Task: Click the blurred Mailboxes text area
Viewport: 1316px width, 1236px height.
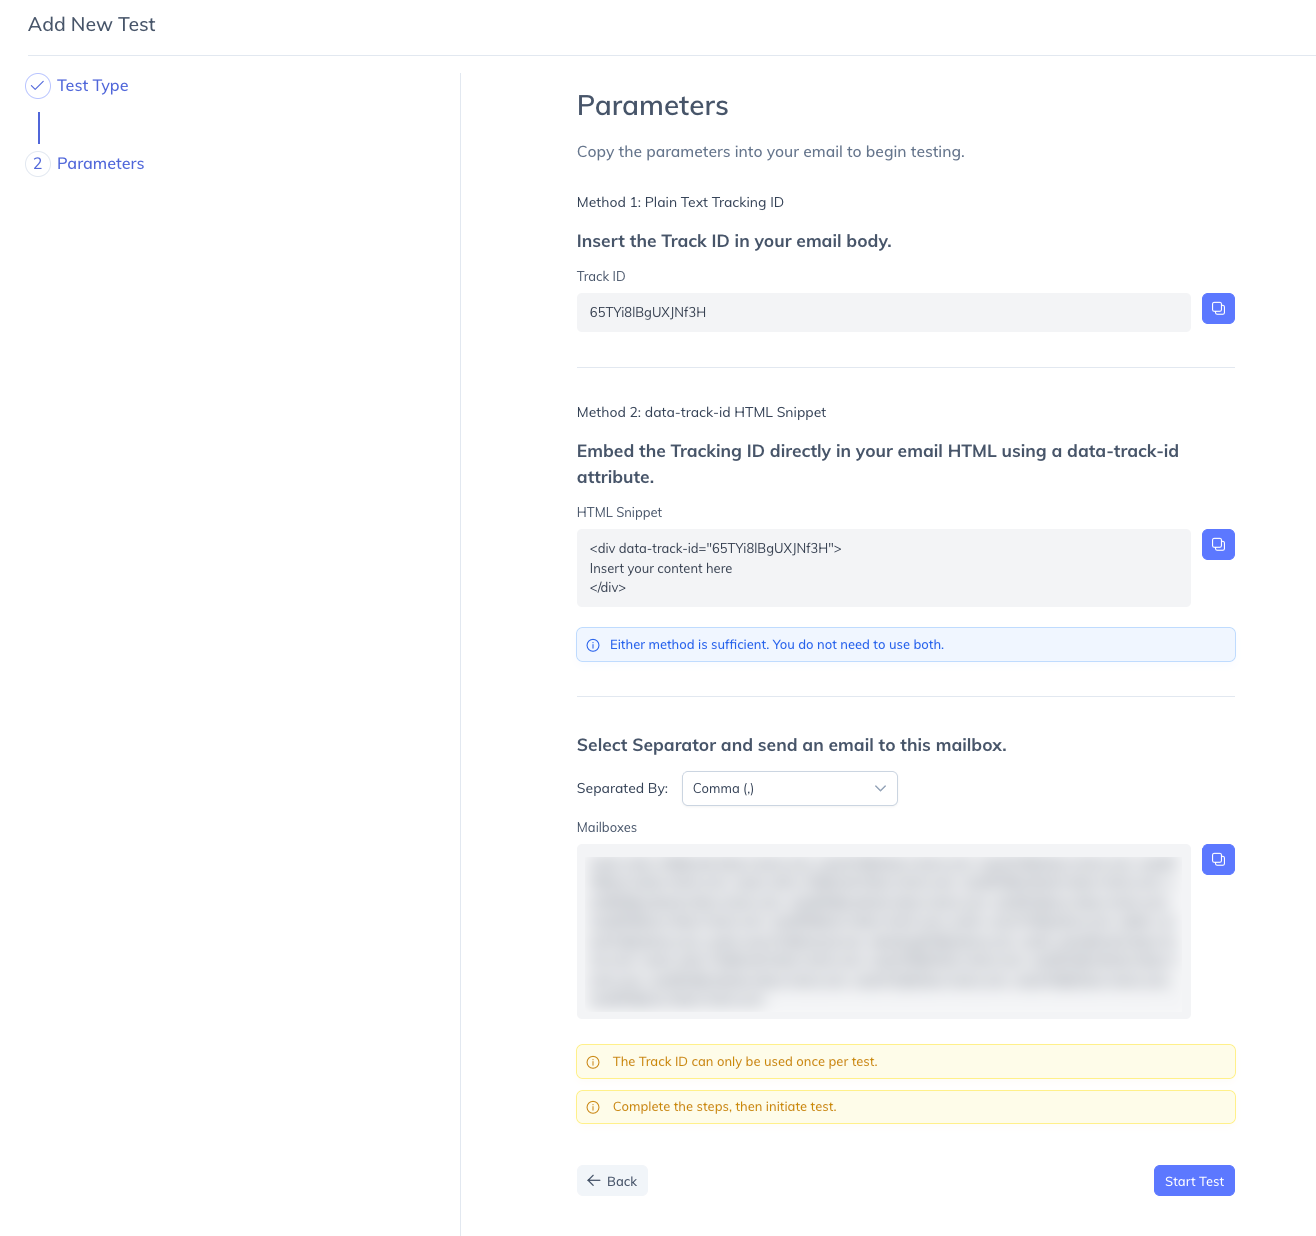Action: (x=884, y=931)
